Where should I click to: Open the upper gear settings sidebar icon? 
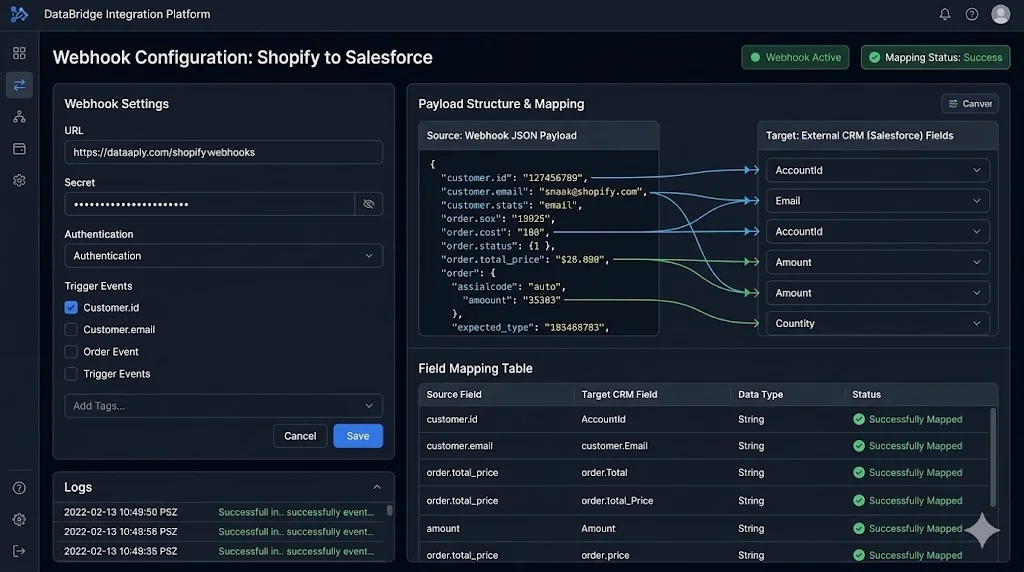(20, 180)
